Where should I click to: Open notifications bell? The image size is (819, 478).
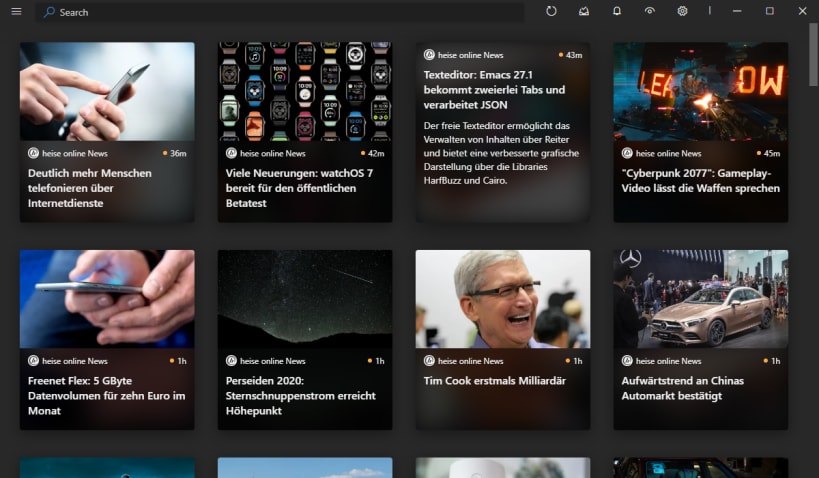pyautogui.click(x=617, y=11)
